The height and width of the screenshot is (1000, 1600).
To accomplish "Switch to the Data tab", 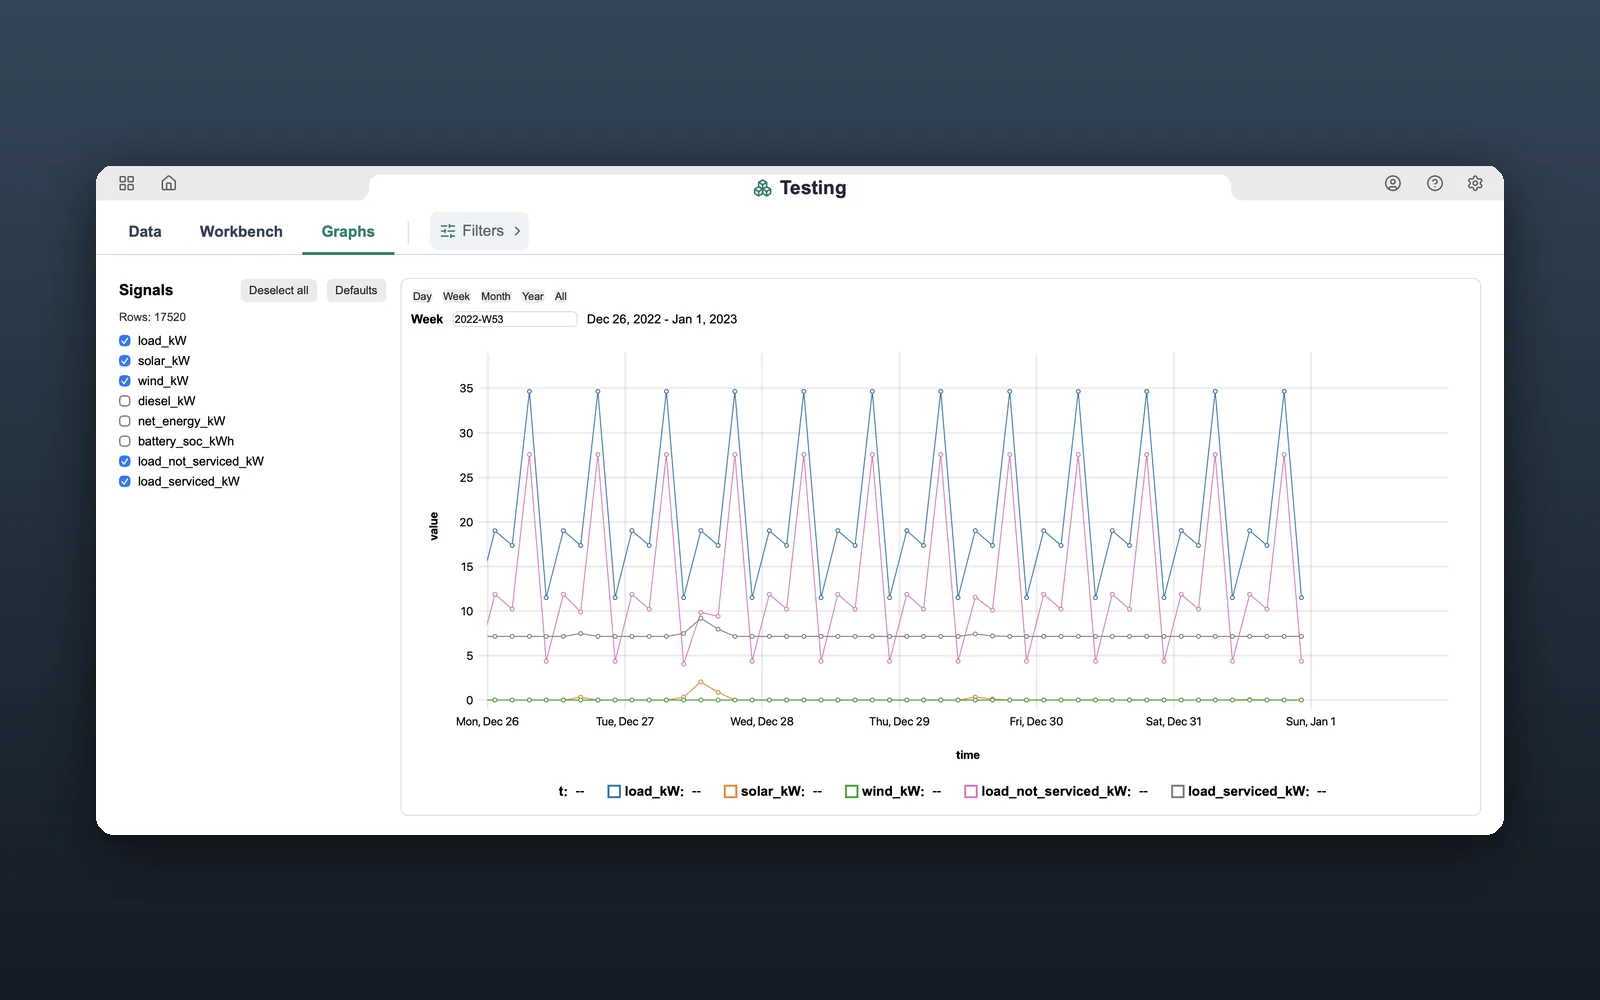I will [145, 231].
